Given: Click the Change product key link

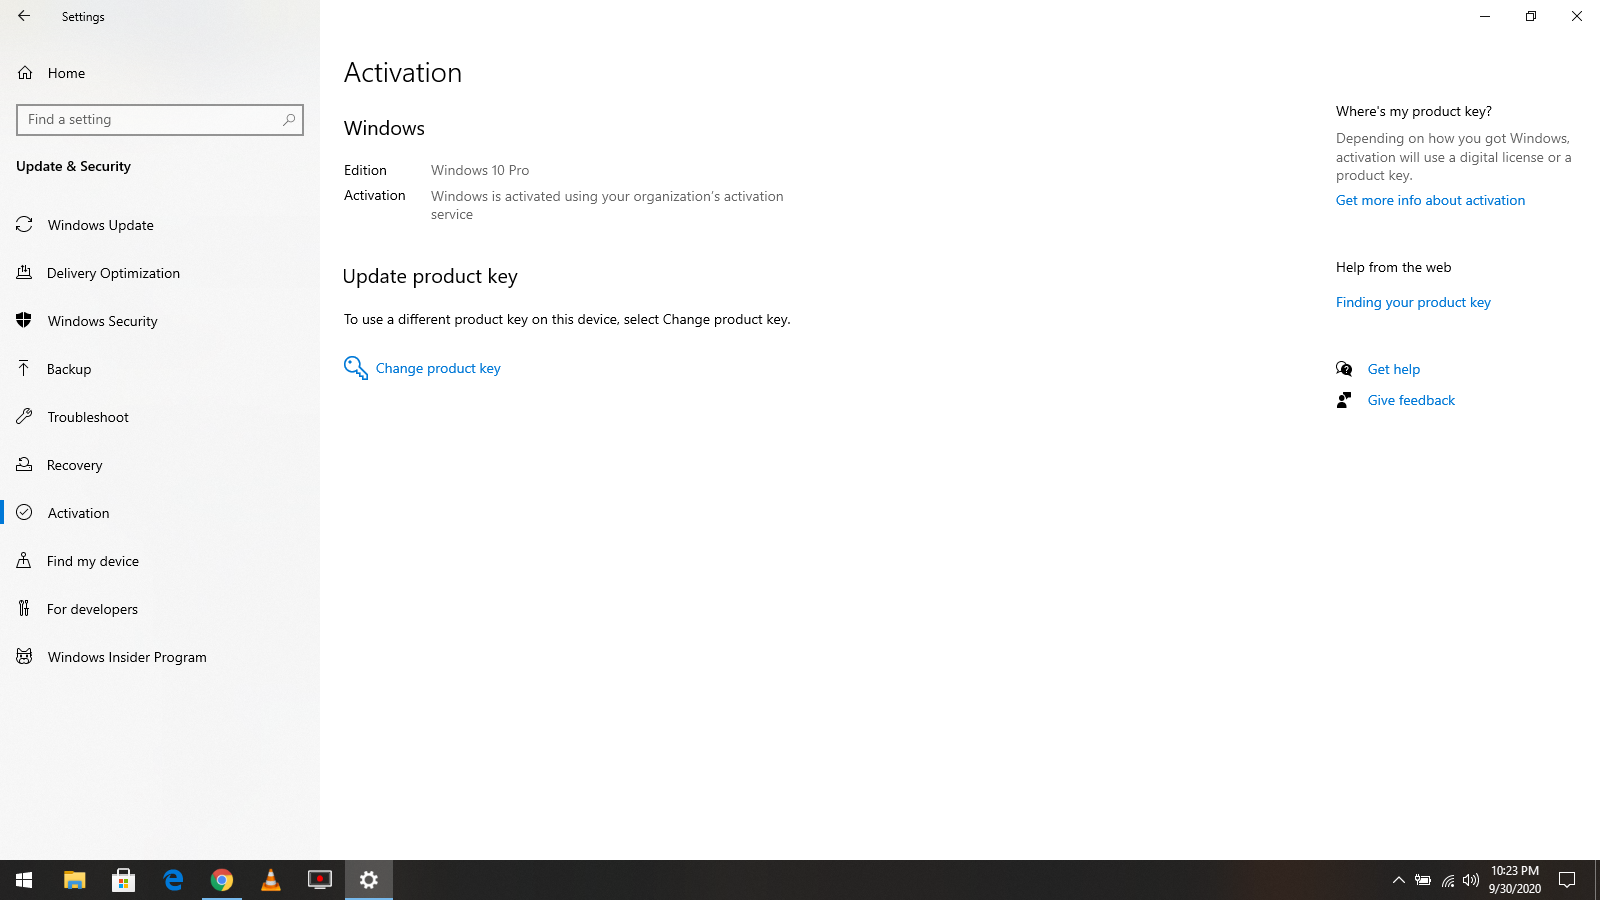Looking at the screenshot, I should 438,369.
